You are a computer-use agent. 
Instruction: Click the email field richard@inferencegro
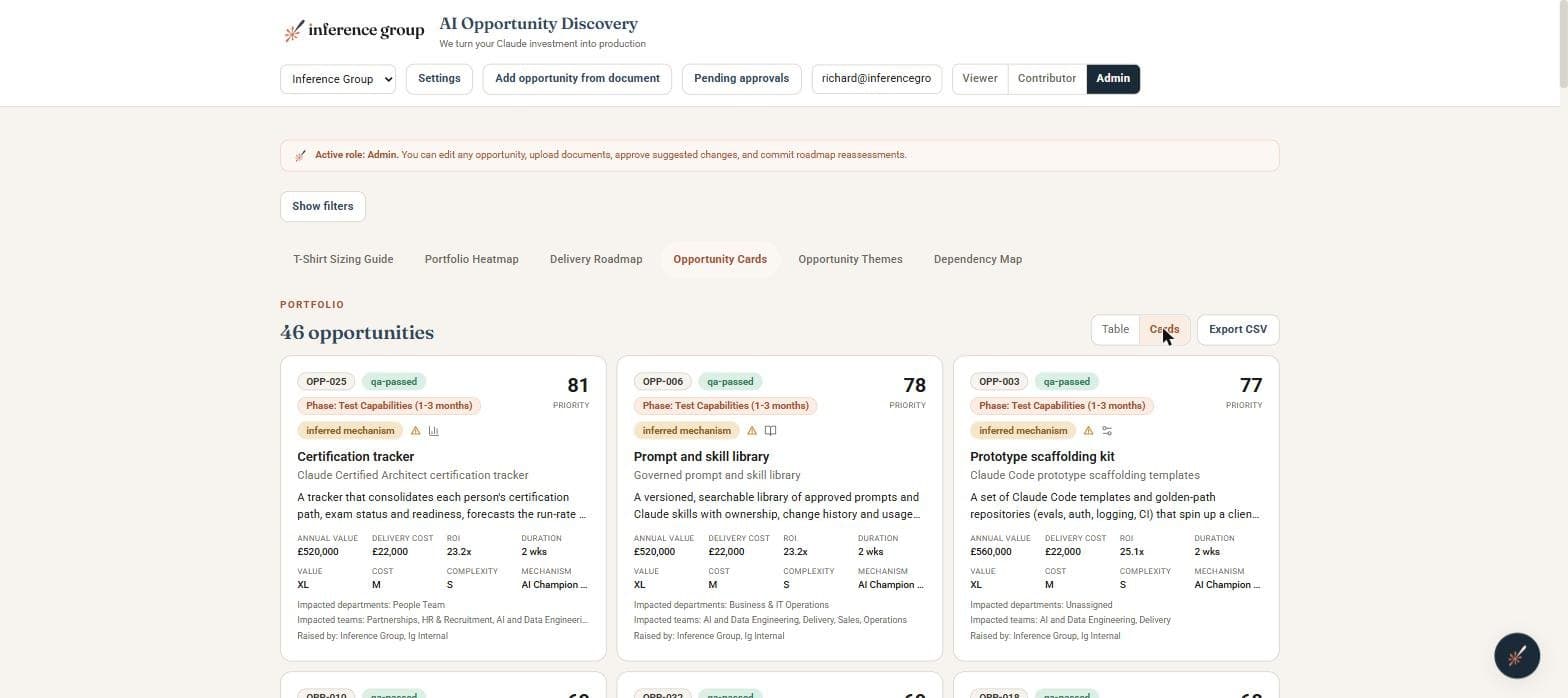tap(877, 79)
